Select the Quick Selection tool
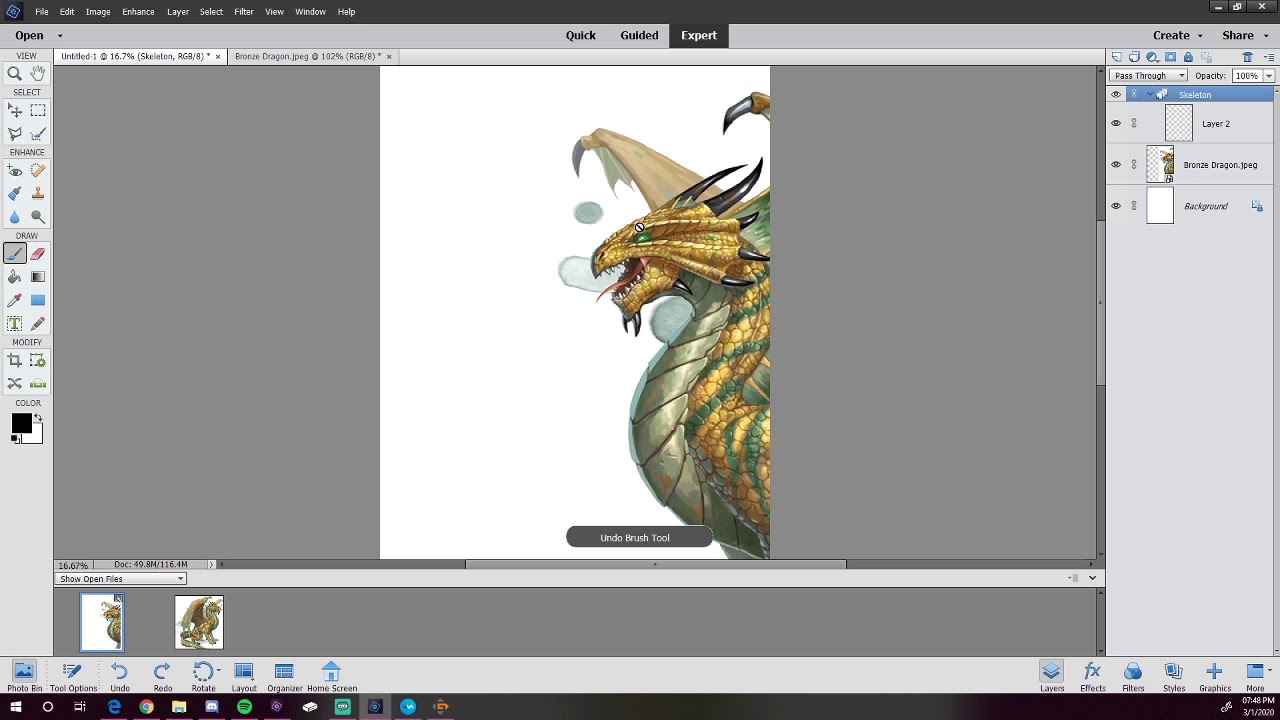Screen dimensions: 1280x720 pos(38,134)
